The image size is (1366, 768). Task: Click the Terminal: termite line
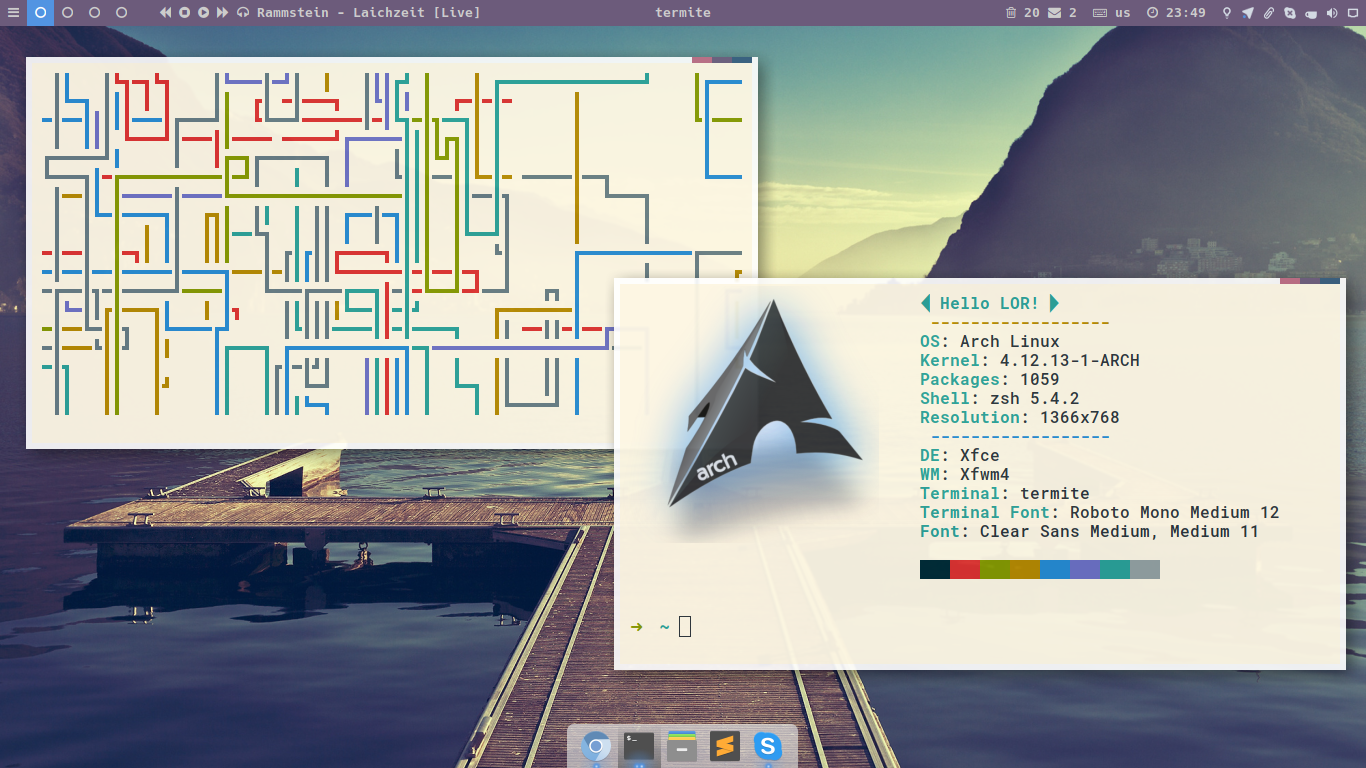click(x=1004, y=494)
